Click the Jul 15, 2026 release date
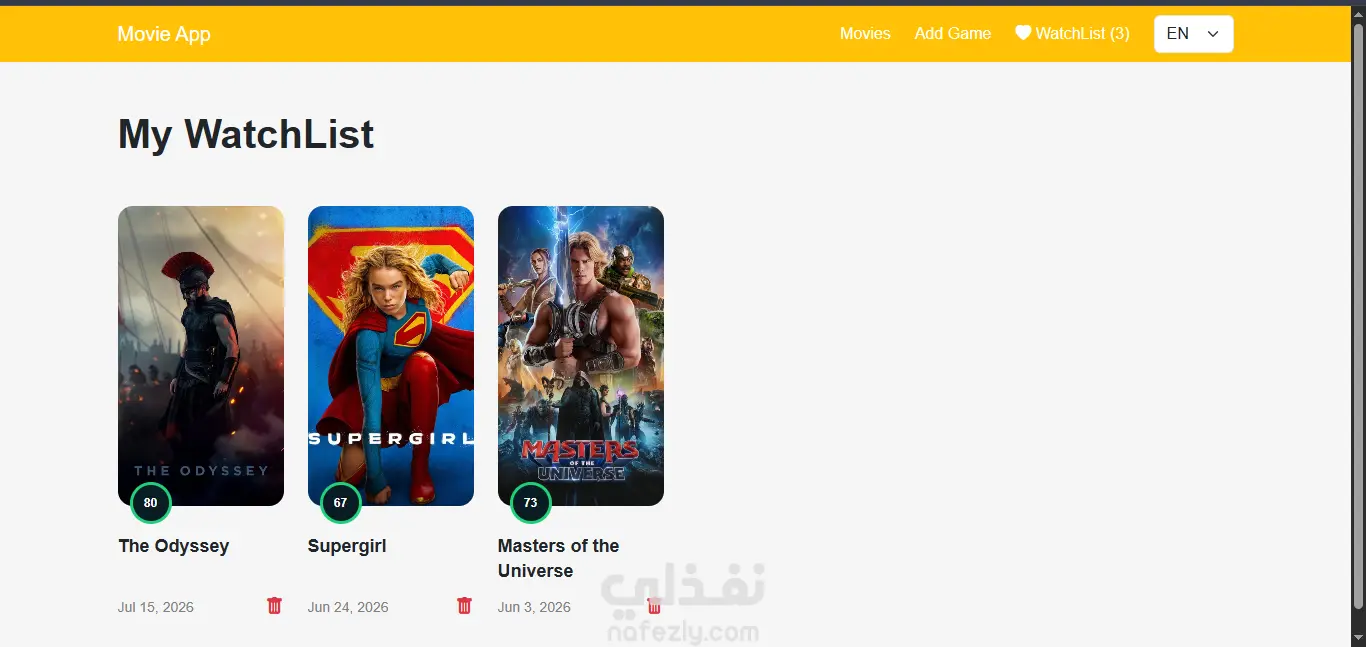 156,607
